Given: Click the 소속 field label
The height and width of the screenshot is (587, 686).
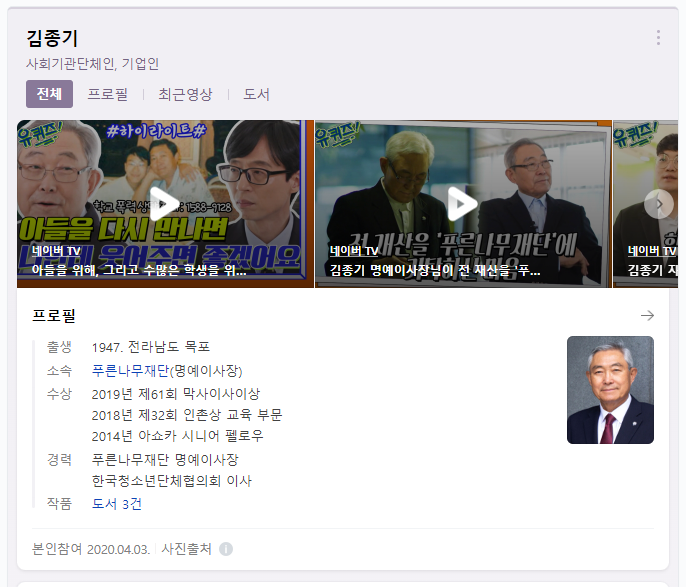Looking at the screenshot, I should tap(59, 371).
